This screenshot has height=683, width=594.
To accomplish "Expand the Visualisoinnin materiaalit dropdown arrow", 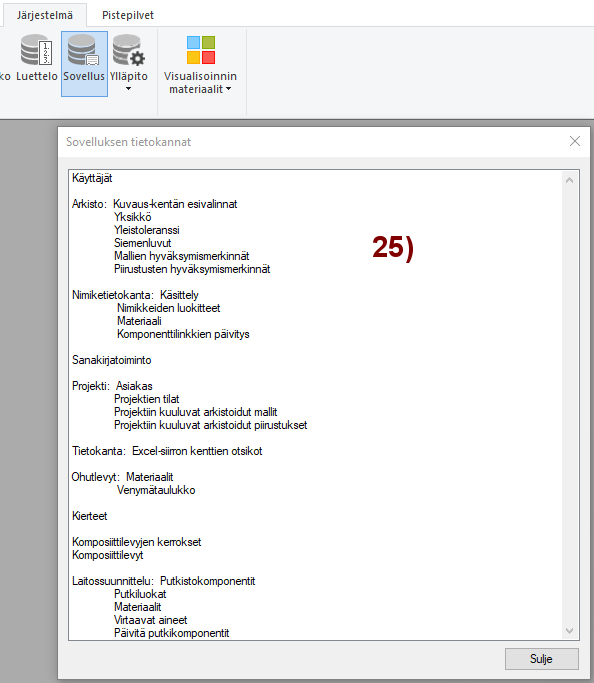I will (x=229, y=89).
